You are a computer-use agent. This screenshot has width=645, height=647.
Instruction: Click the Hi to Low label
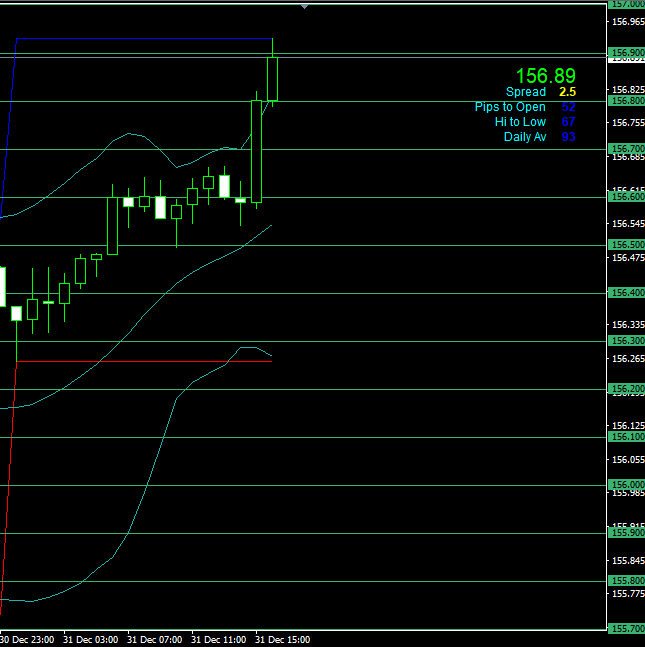click(520, 122)
